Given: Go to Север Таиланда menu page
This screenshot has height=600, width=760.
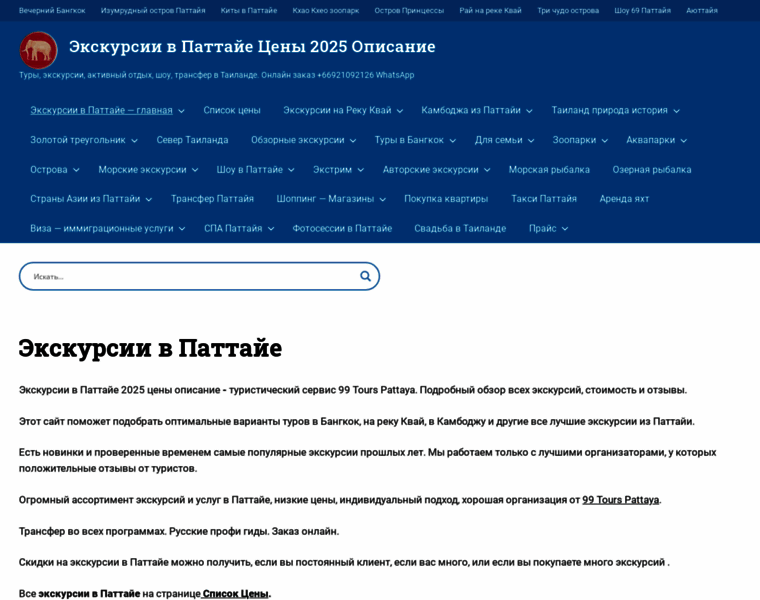Looking at the screenshot, I should (x=192, y=140).
